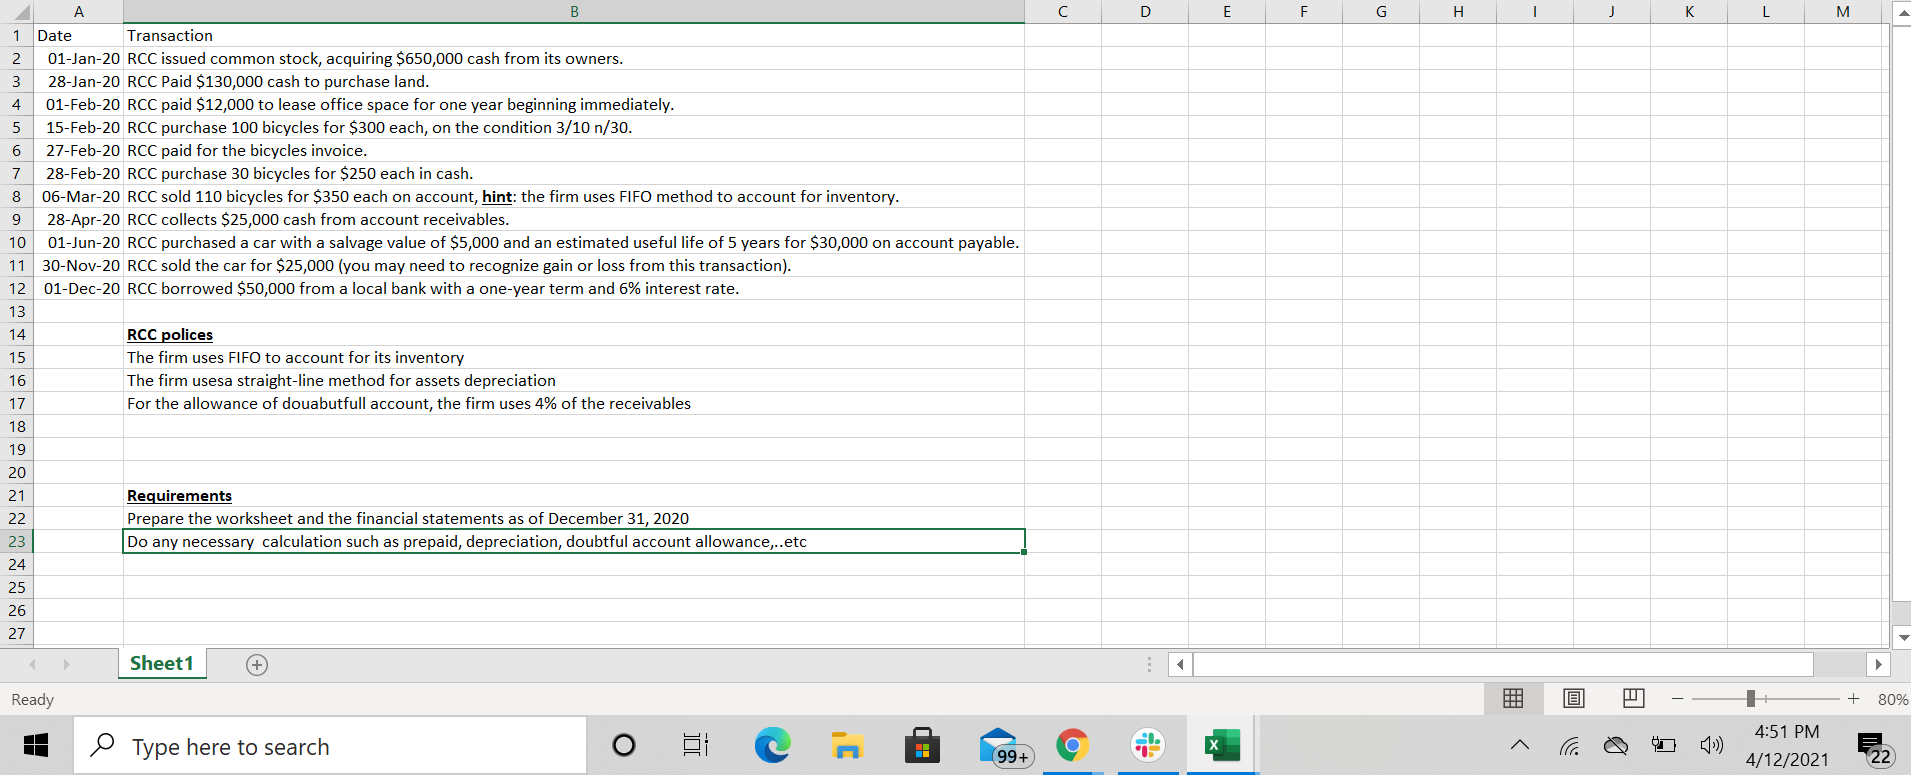Open the notification center with 22 badge
Screen dimensions: 1911x775
point(1873,747)
